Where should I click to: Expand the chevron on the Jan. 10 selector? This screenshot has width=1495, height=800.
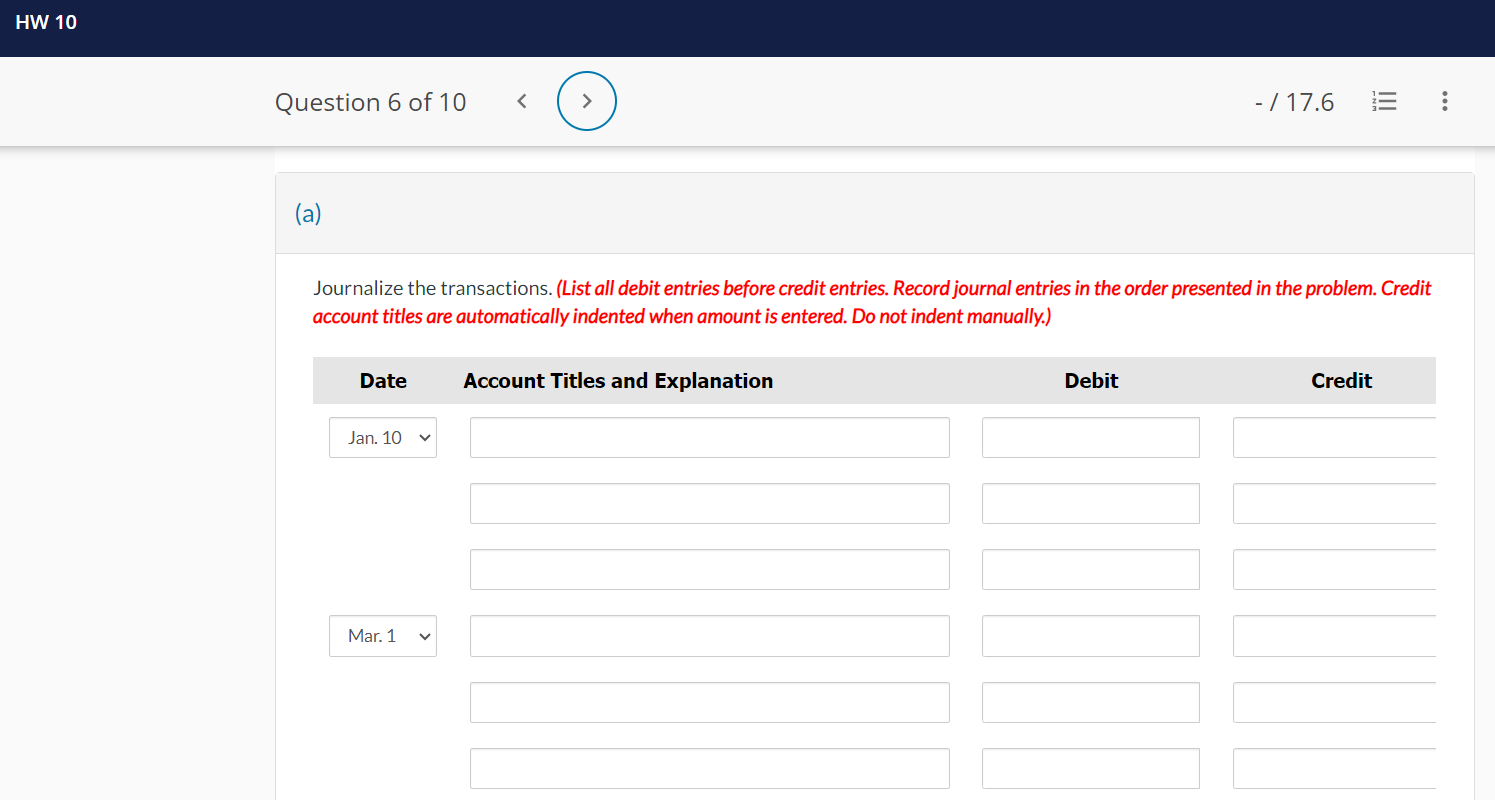[424, 437]
